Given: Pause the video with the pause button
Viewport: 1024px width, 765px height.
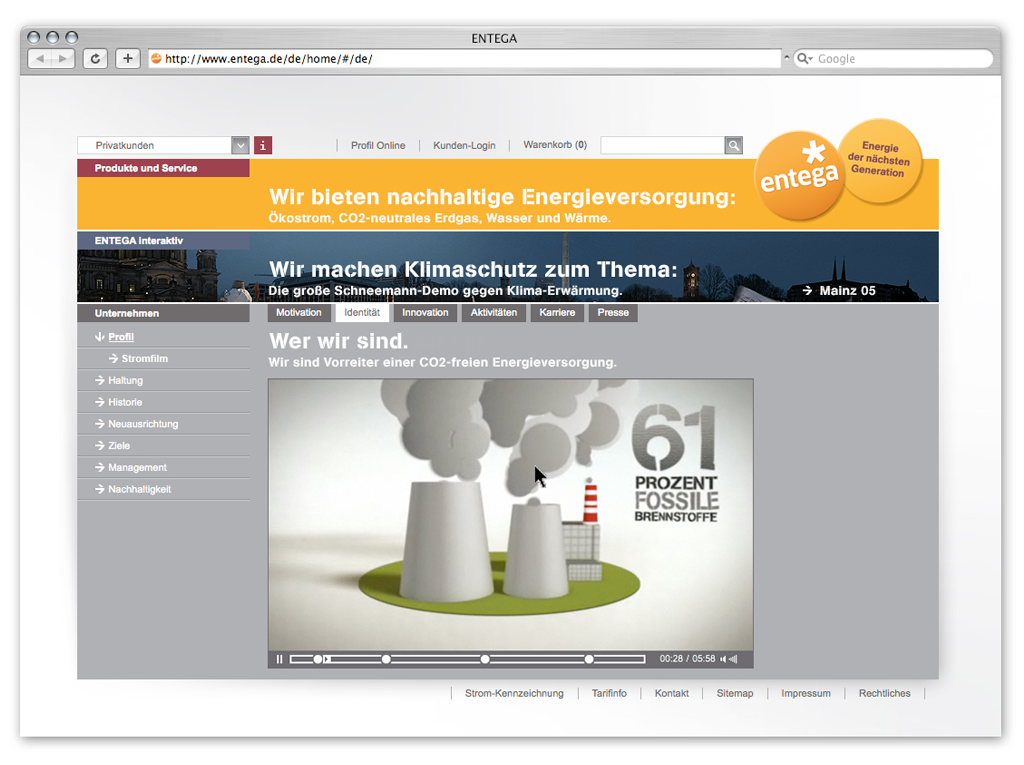Looking at the screenshot, I should pyautogui.click(x=280, y=659).
